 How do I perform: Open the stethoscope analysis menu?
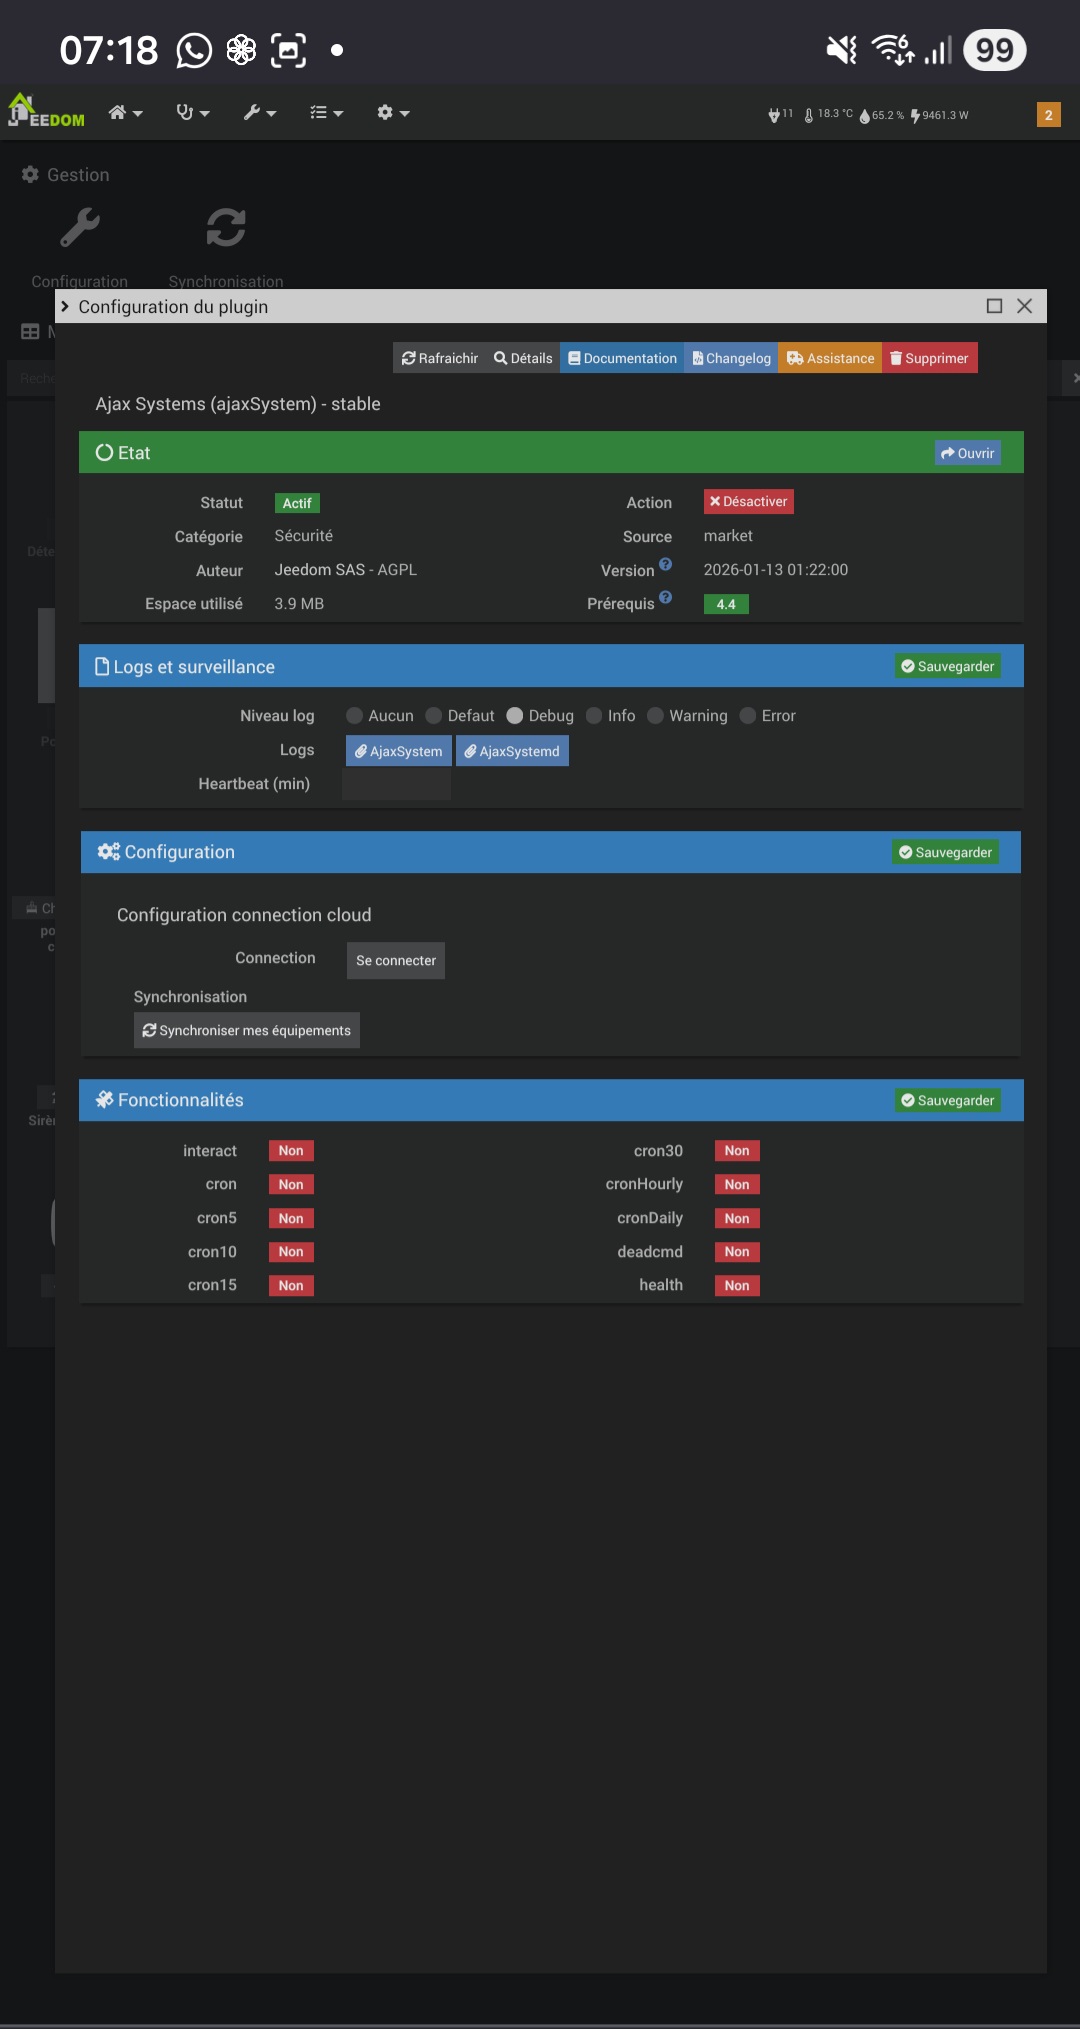[x=193, y=113]
